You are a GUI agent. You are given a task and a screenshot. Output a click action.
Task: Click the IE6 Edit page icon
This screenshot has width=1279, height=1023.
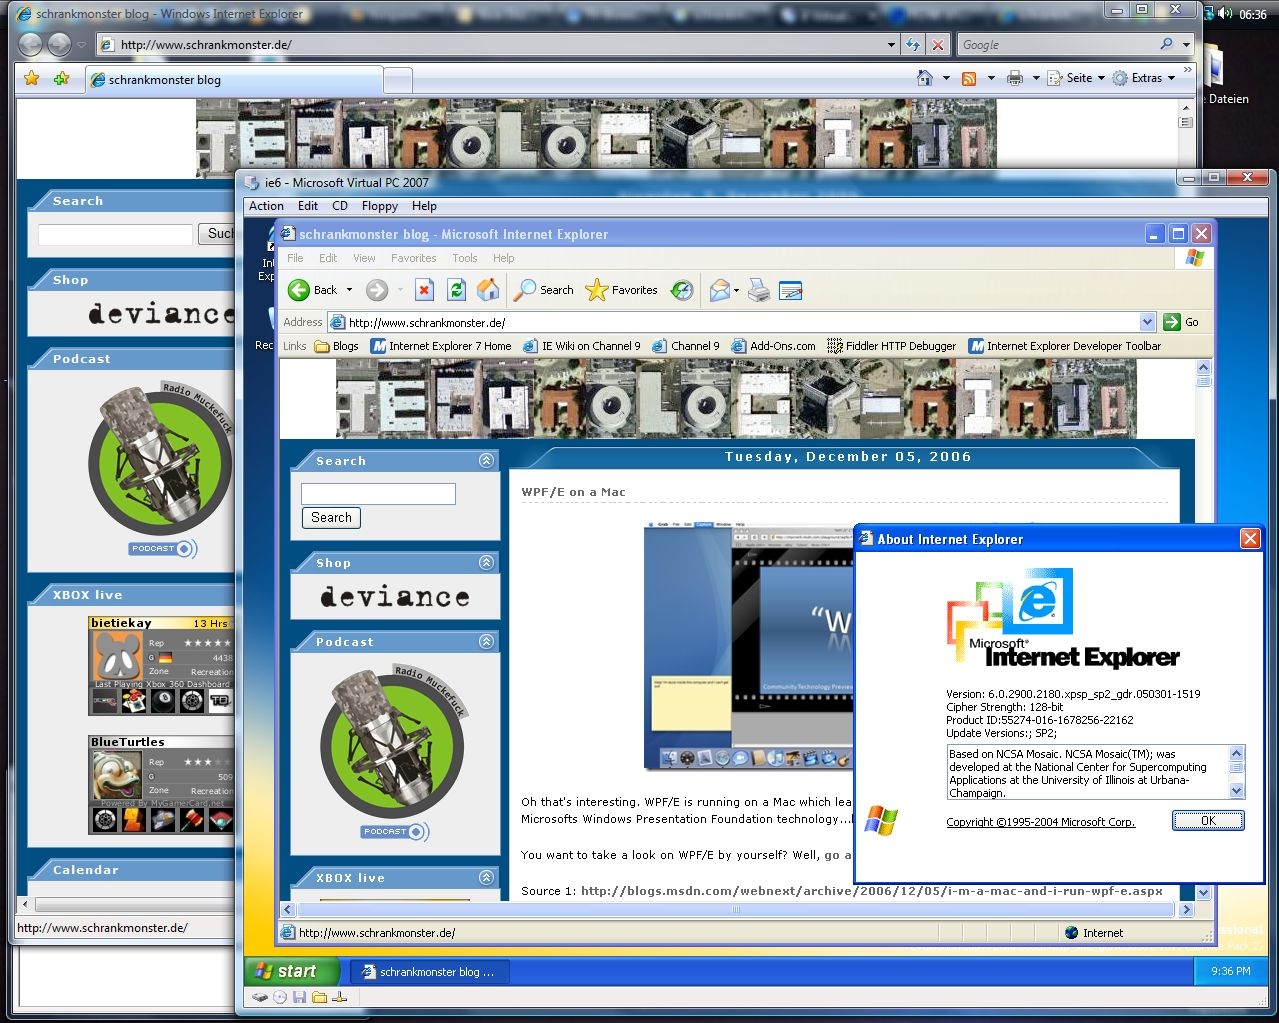[790, 290]
